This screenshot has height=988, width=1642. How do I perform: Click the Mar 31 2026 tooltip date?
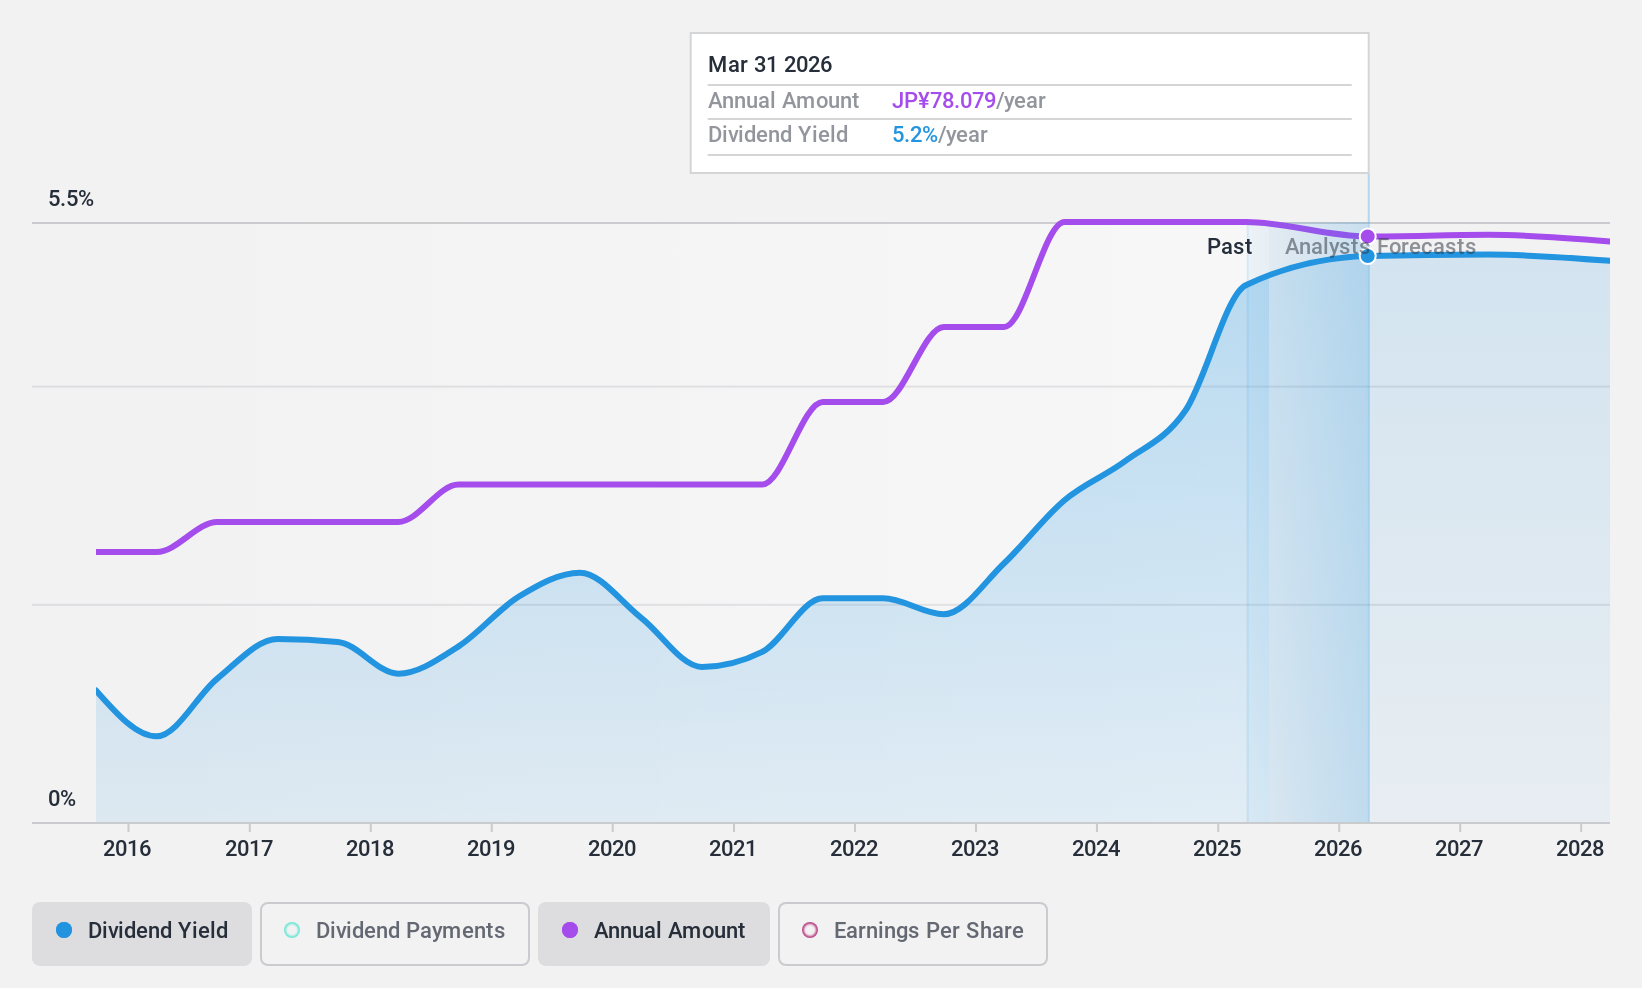tap(770, 65)
